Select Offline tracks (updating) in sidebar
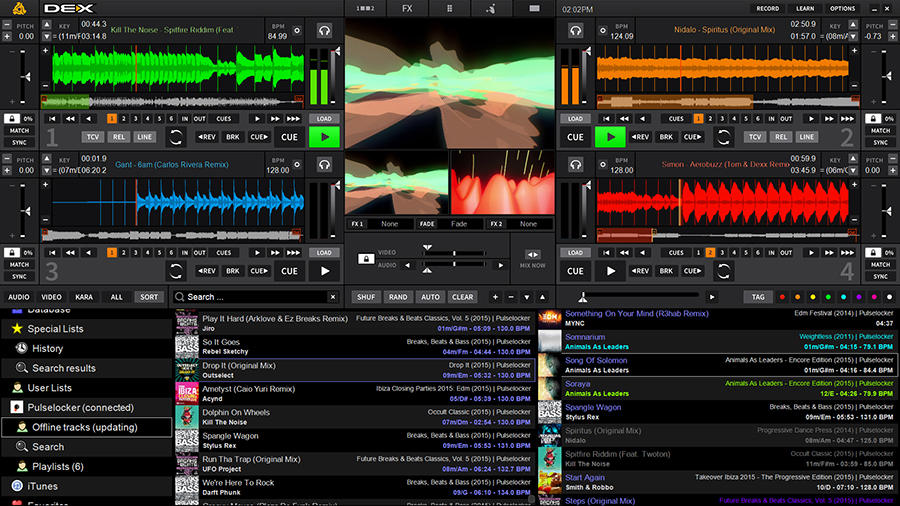 (87, 427)
